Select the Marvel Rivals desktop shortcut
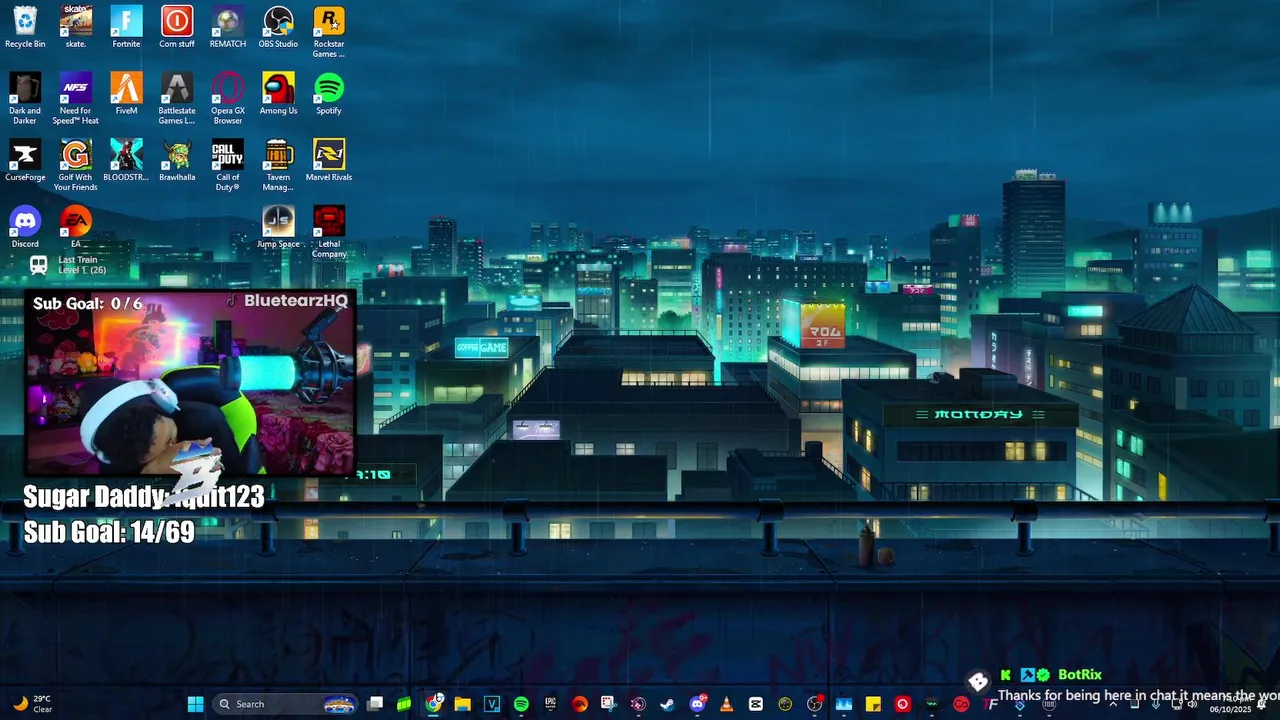 329,160
